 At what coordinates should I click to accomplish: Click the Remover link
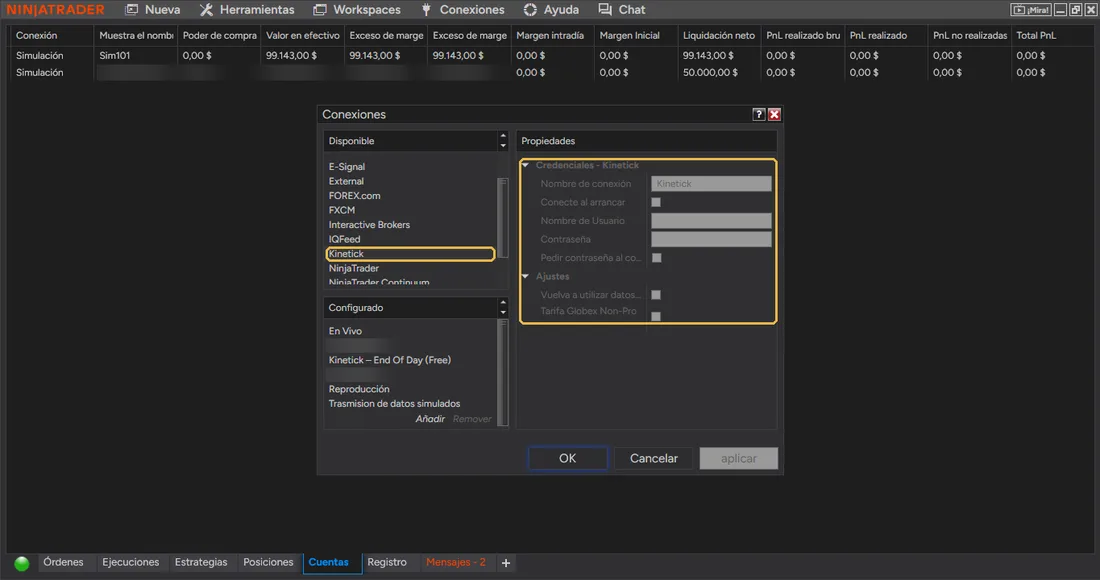click(472, 419)
